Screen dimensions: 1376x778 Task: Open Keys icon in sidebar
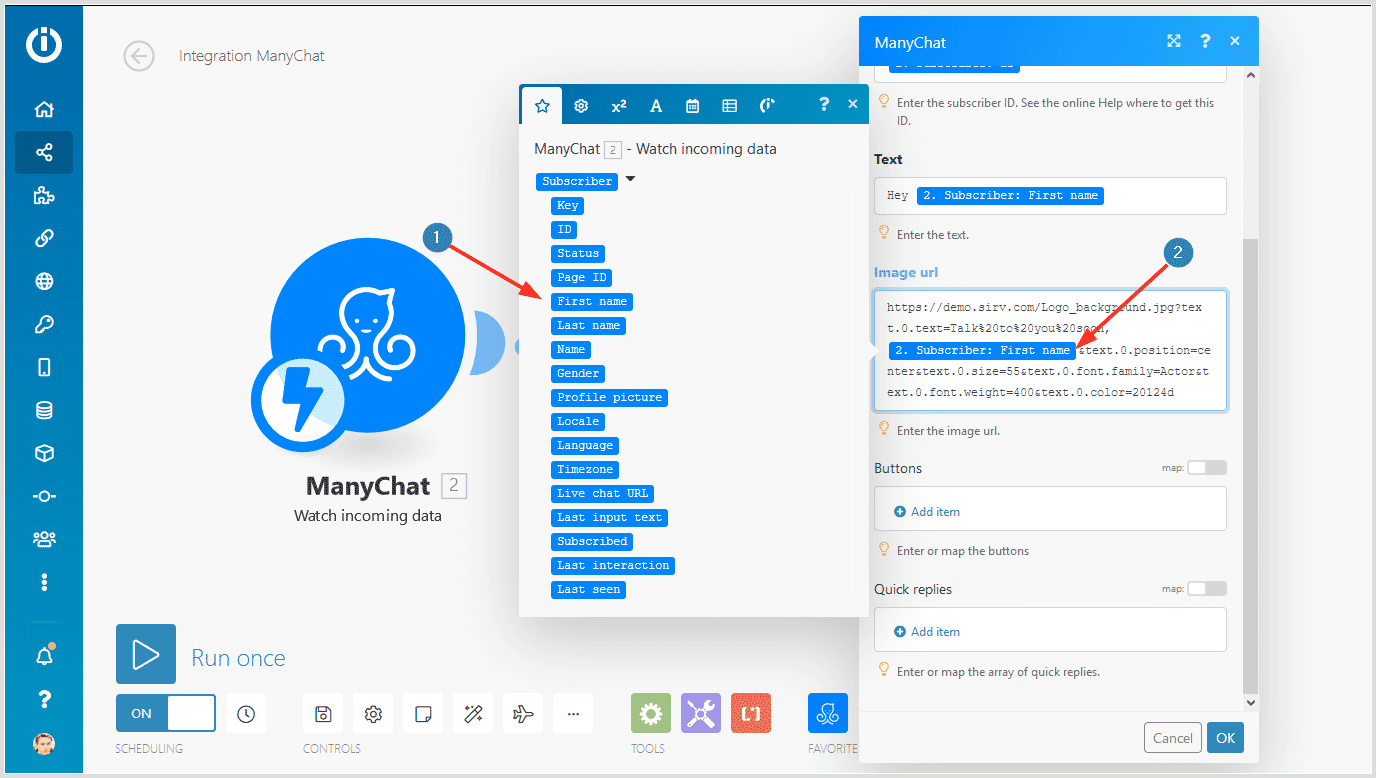44,325
